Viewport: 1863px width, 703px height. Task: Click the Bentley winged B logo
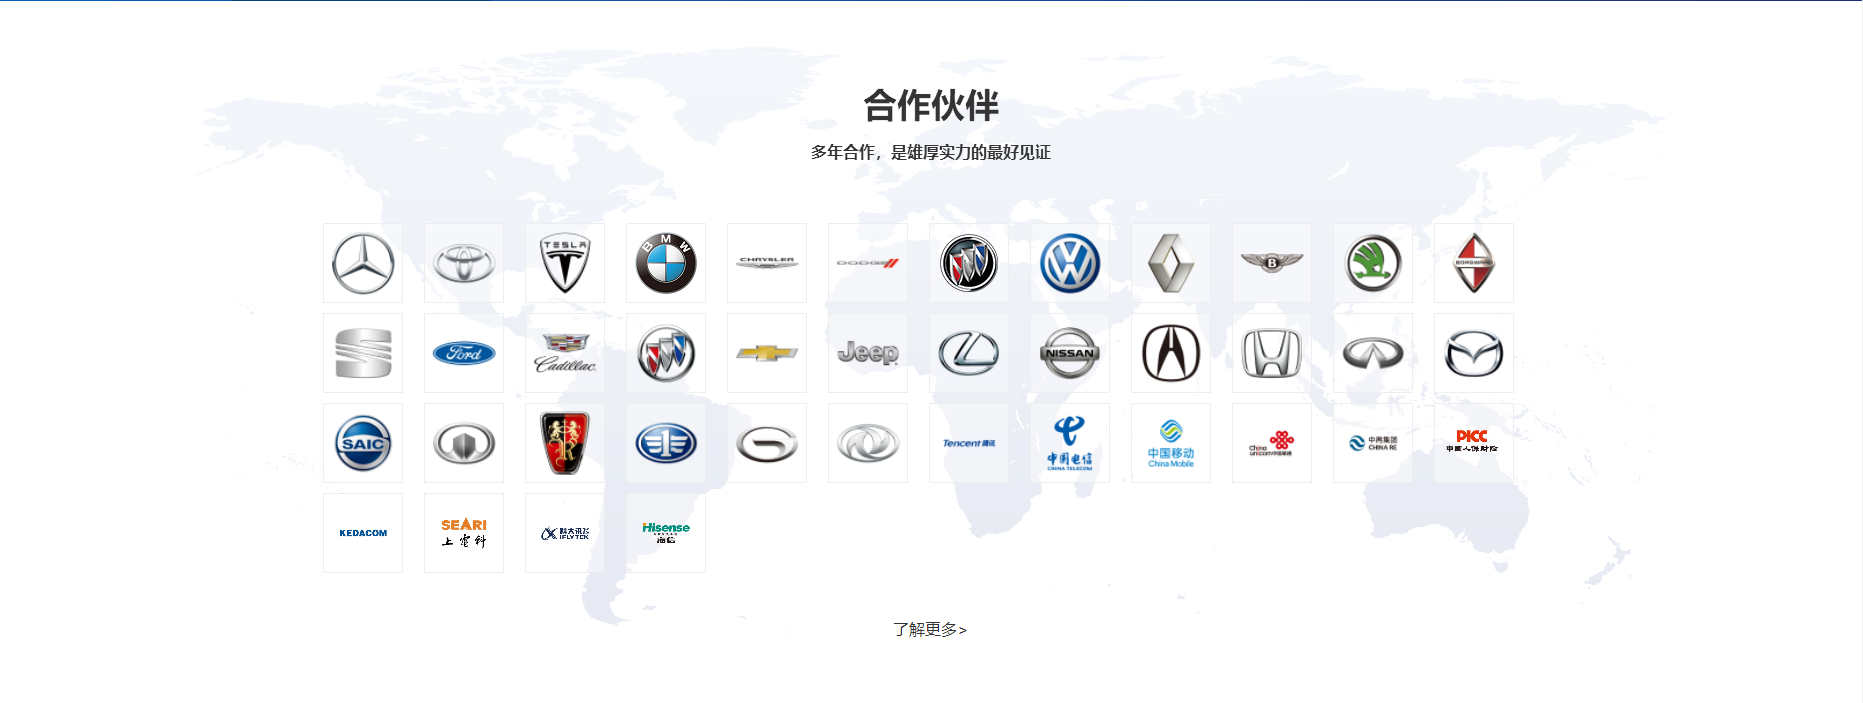(x=1272, y=263)
